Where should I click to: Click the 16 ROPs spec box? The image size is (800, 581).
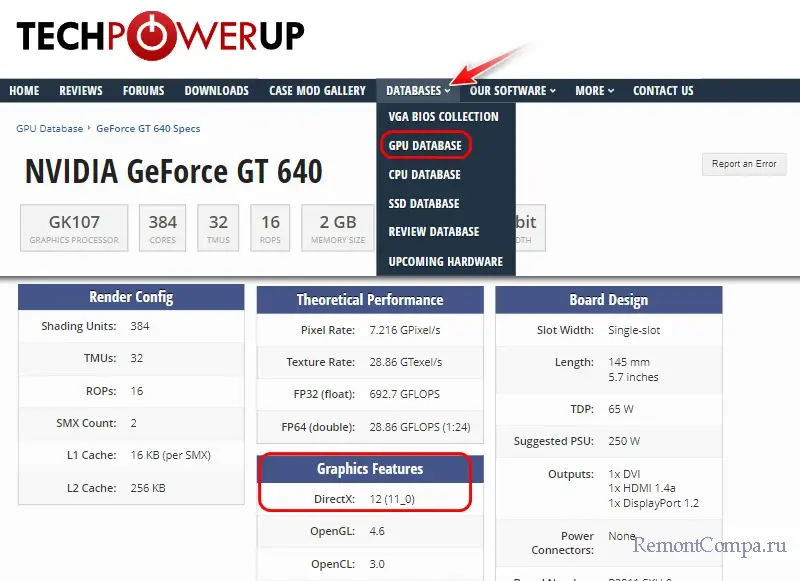coord(270,228)
